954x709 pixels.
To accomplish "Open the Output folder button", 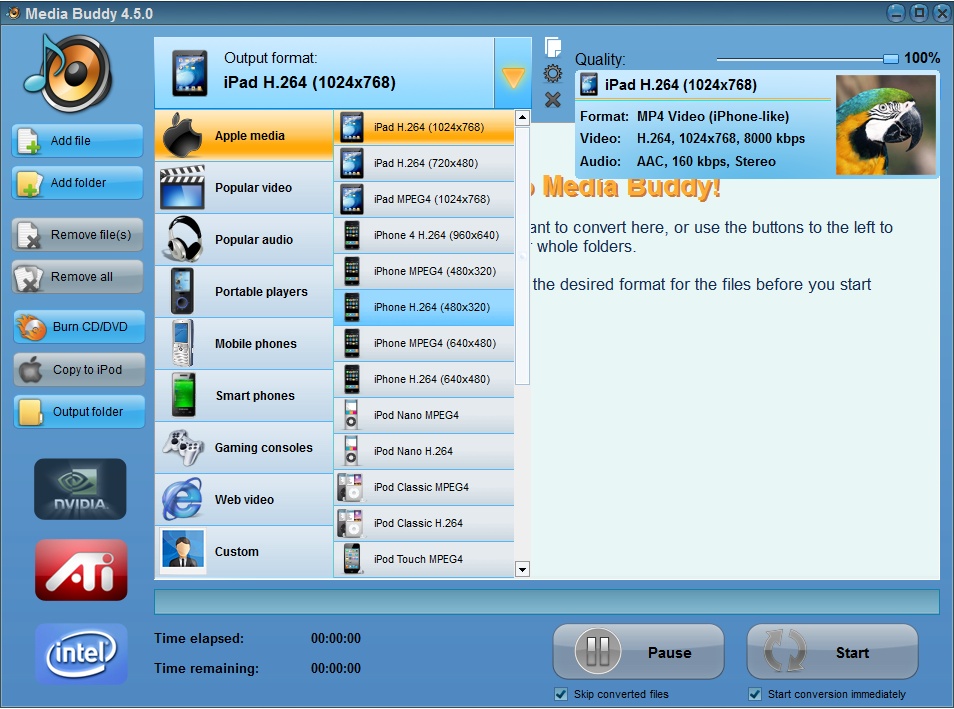I will click(79, 411).
